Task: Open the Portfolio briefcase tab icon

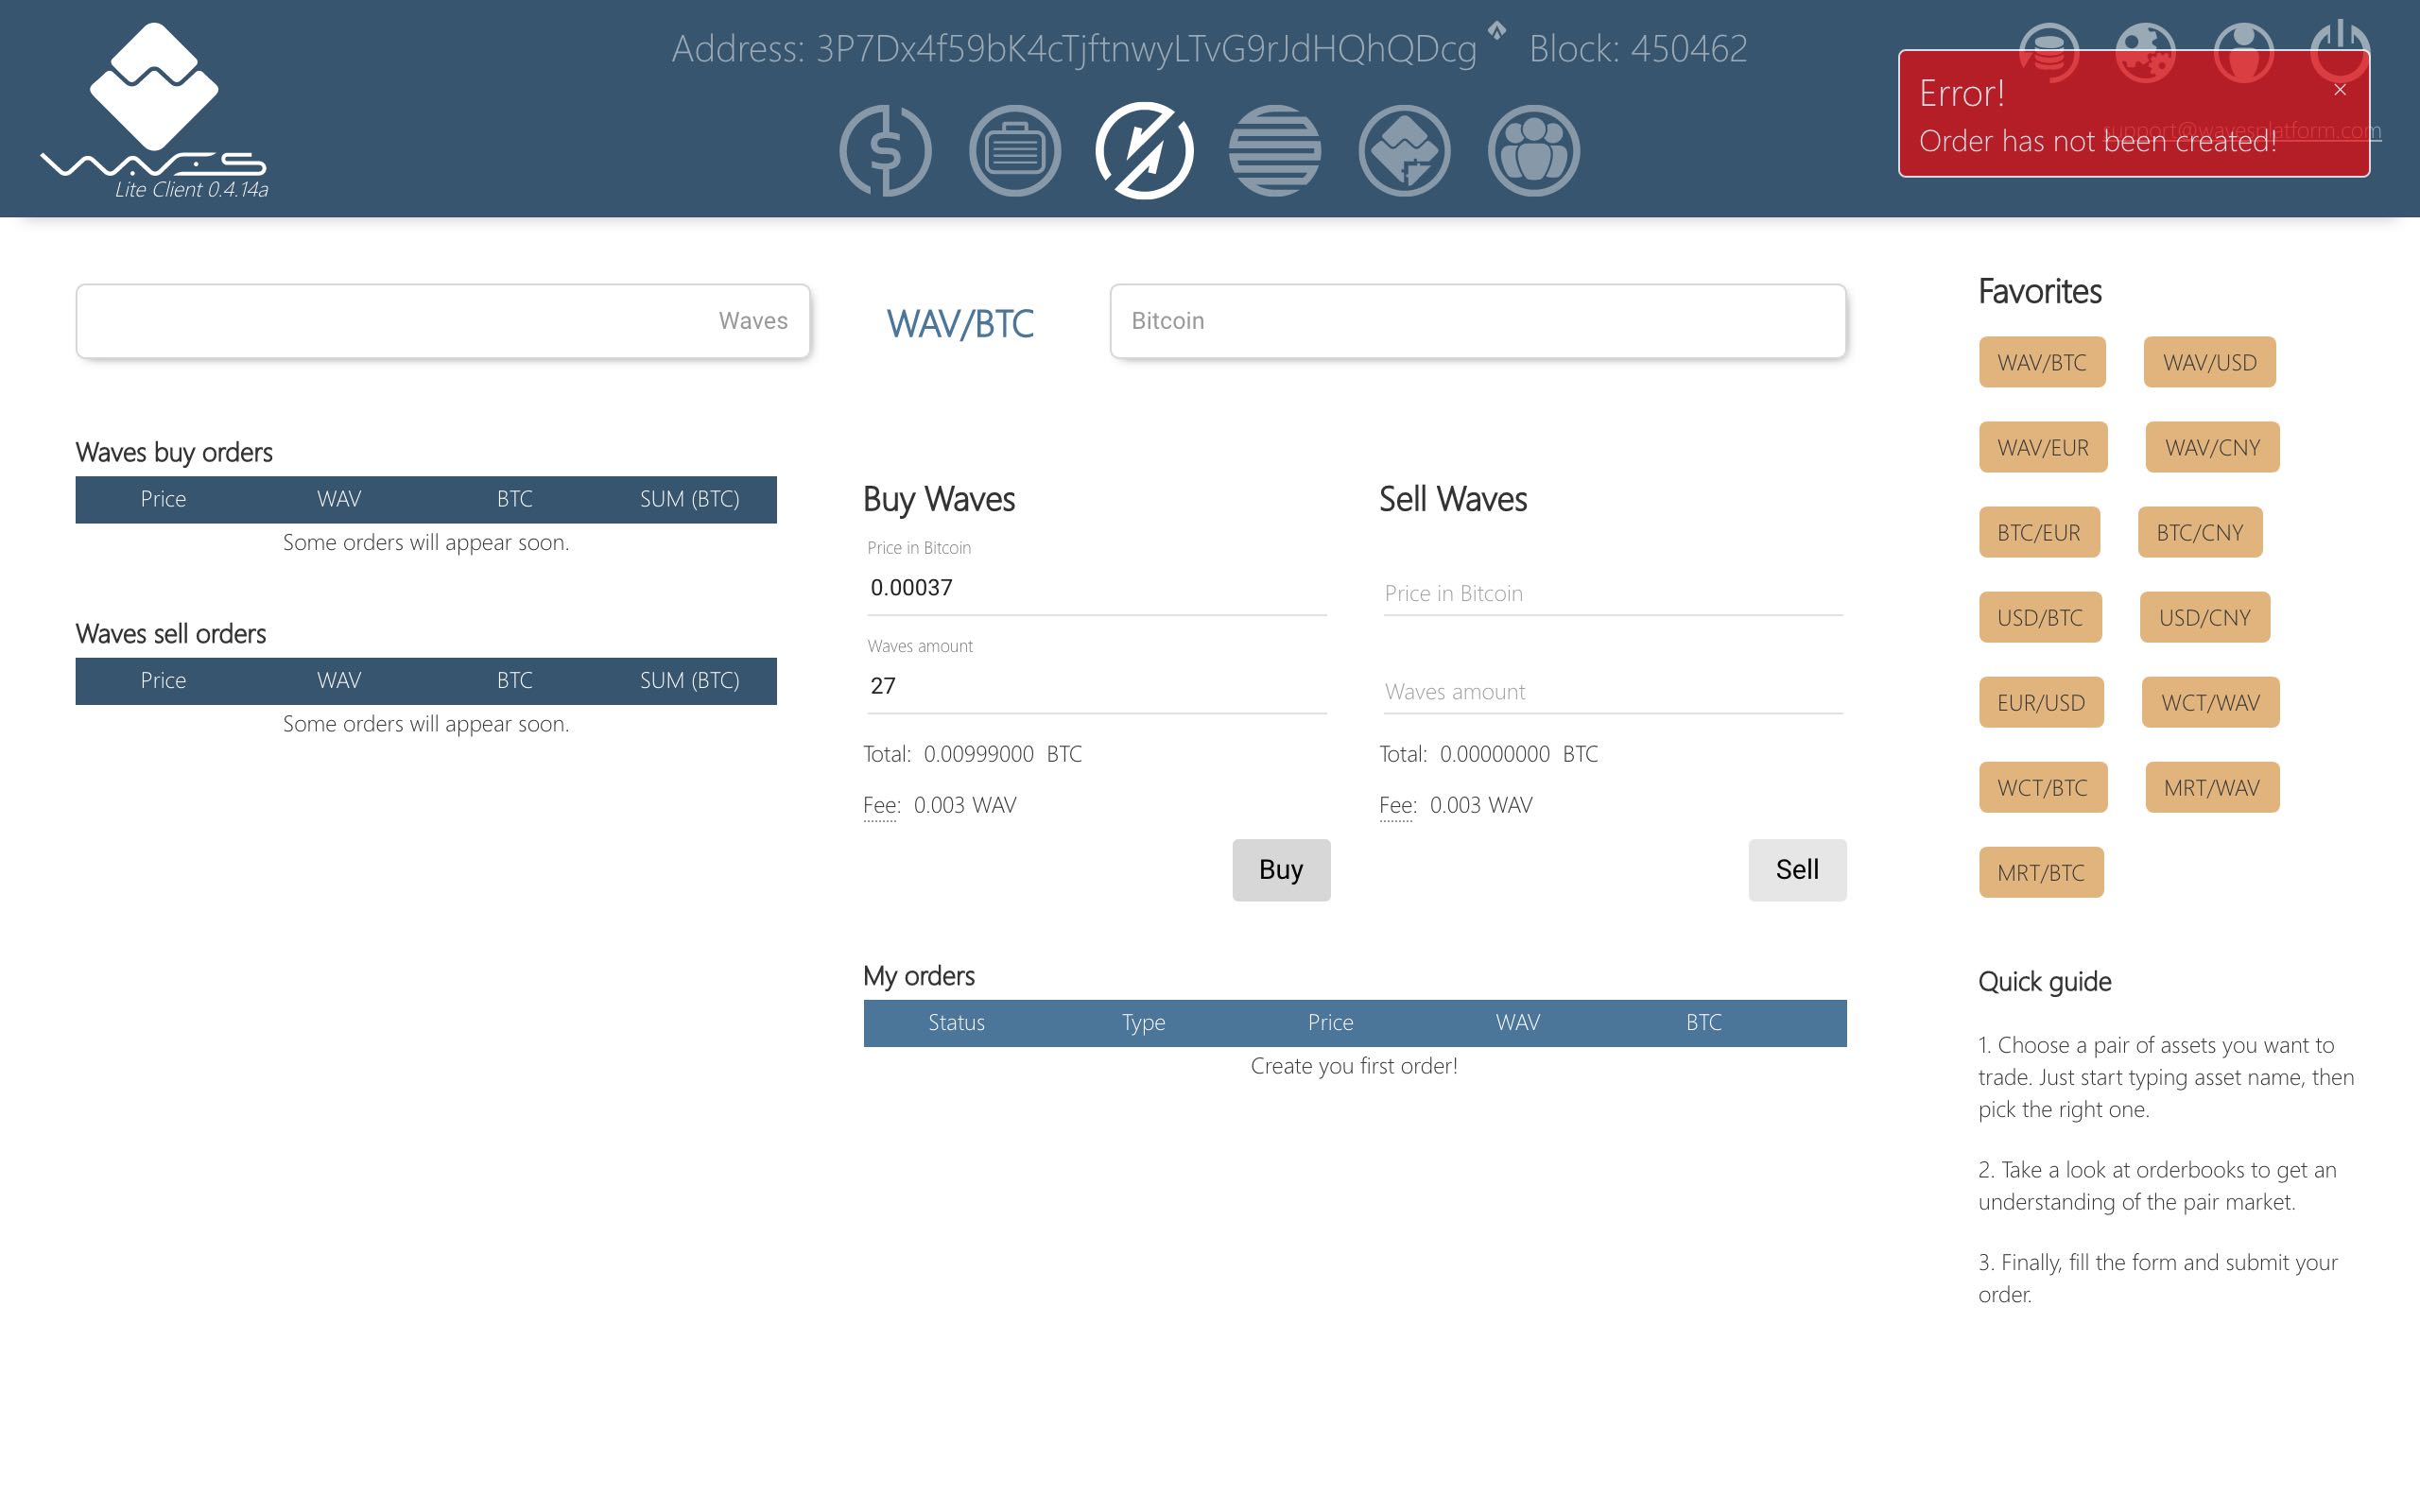Action: pos(1014,151)
